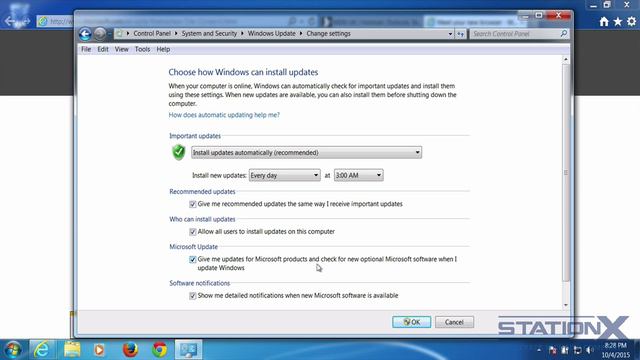
Task: Open the important updates dropdown
Action: coord(306,153)
